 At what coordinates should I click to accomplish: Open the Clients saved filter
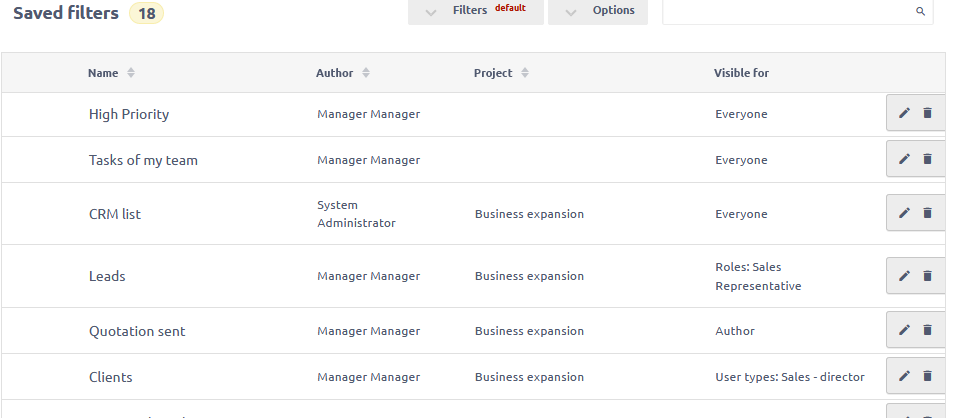pyautogui.click(x=111, y=377)
